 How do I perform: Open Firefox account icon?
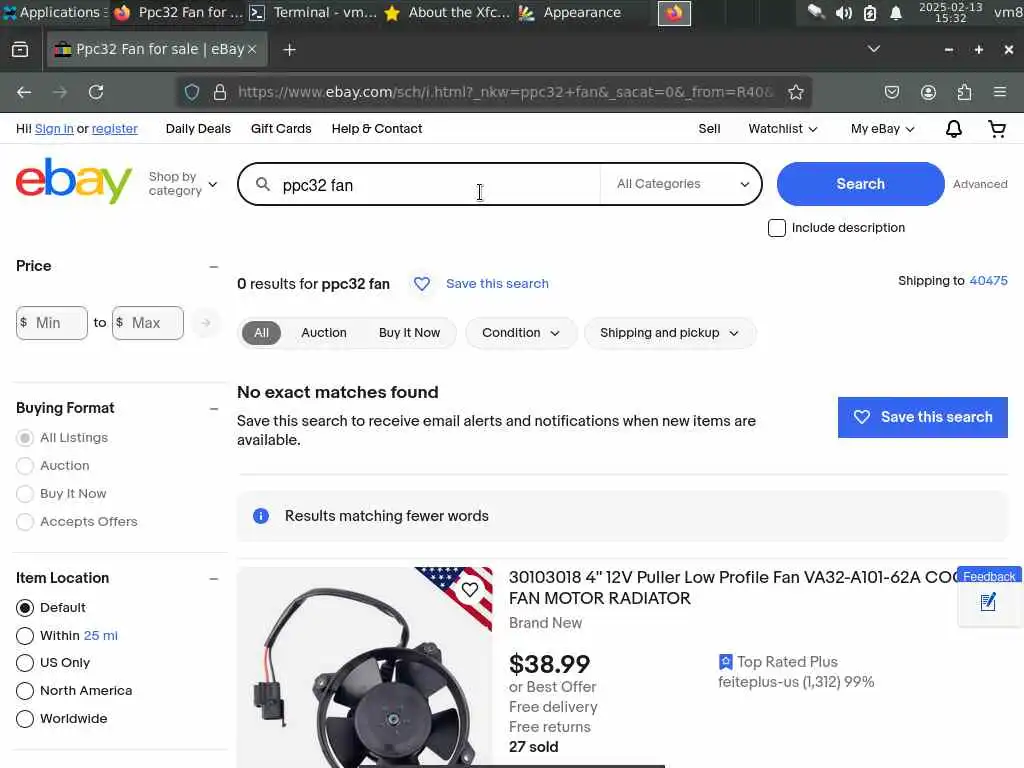click(x=928, y=92)
